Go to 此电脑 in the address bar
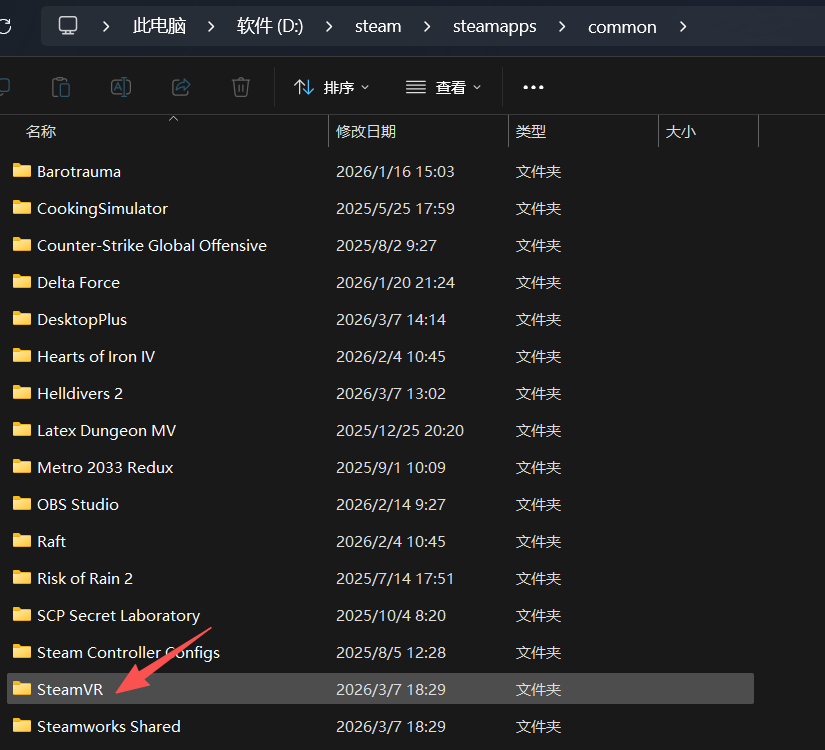Screen dimensions: 825x750 (159, 26)
